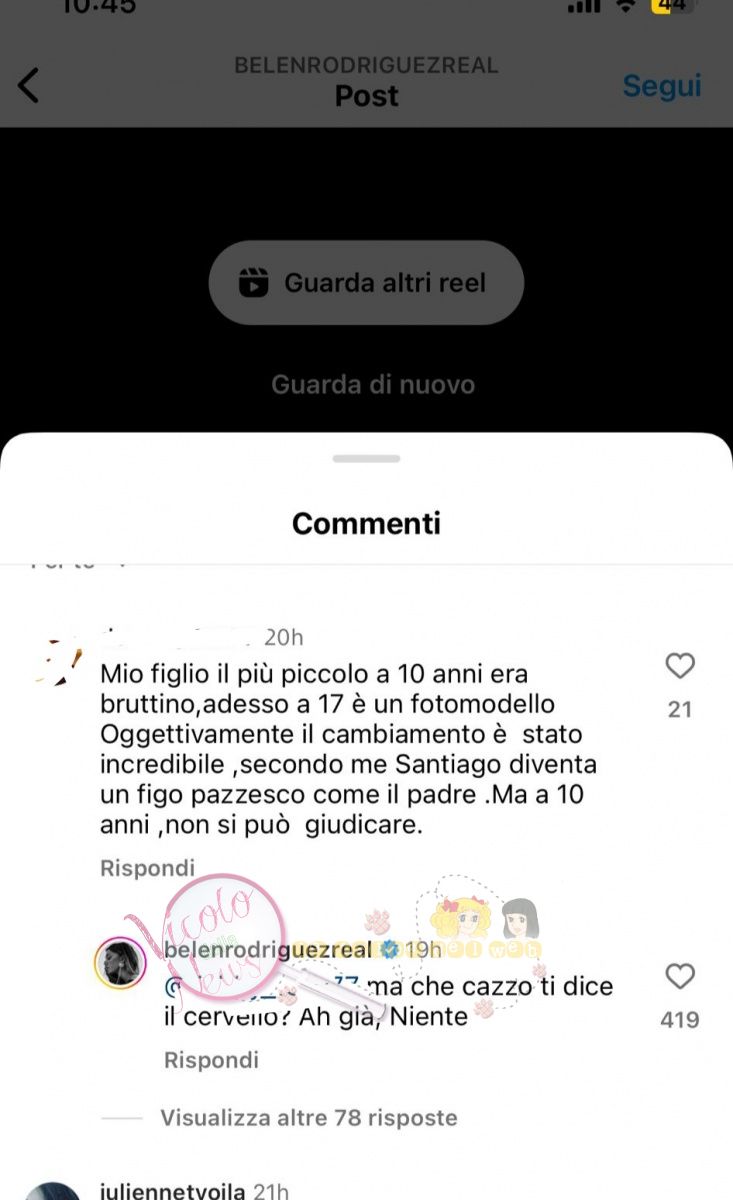This screenshot has width=733, height=1200.
Task: Replay the reel with Guarda di nuovo
Action: point(373,384)
